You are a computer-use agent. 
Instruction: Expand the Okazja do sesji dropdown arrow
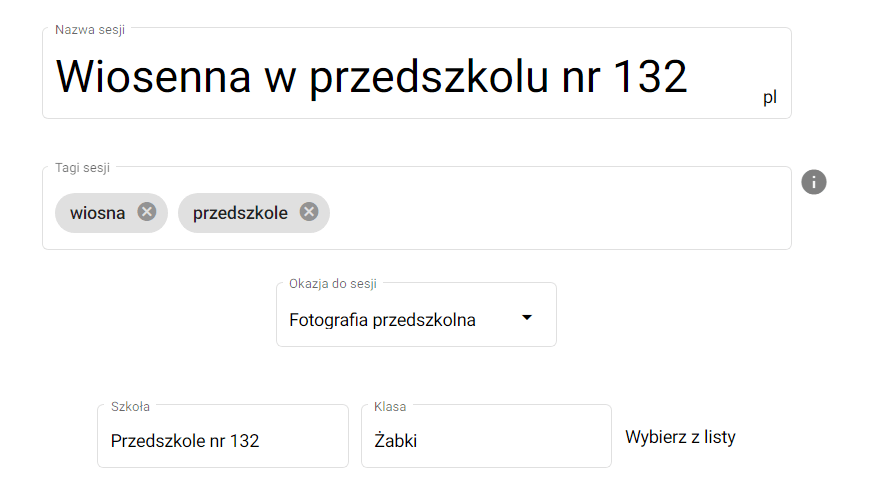click(527, 318)
